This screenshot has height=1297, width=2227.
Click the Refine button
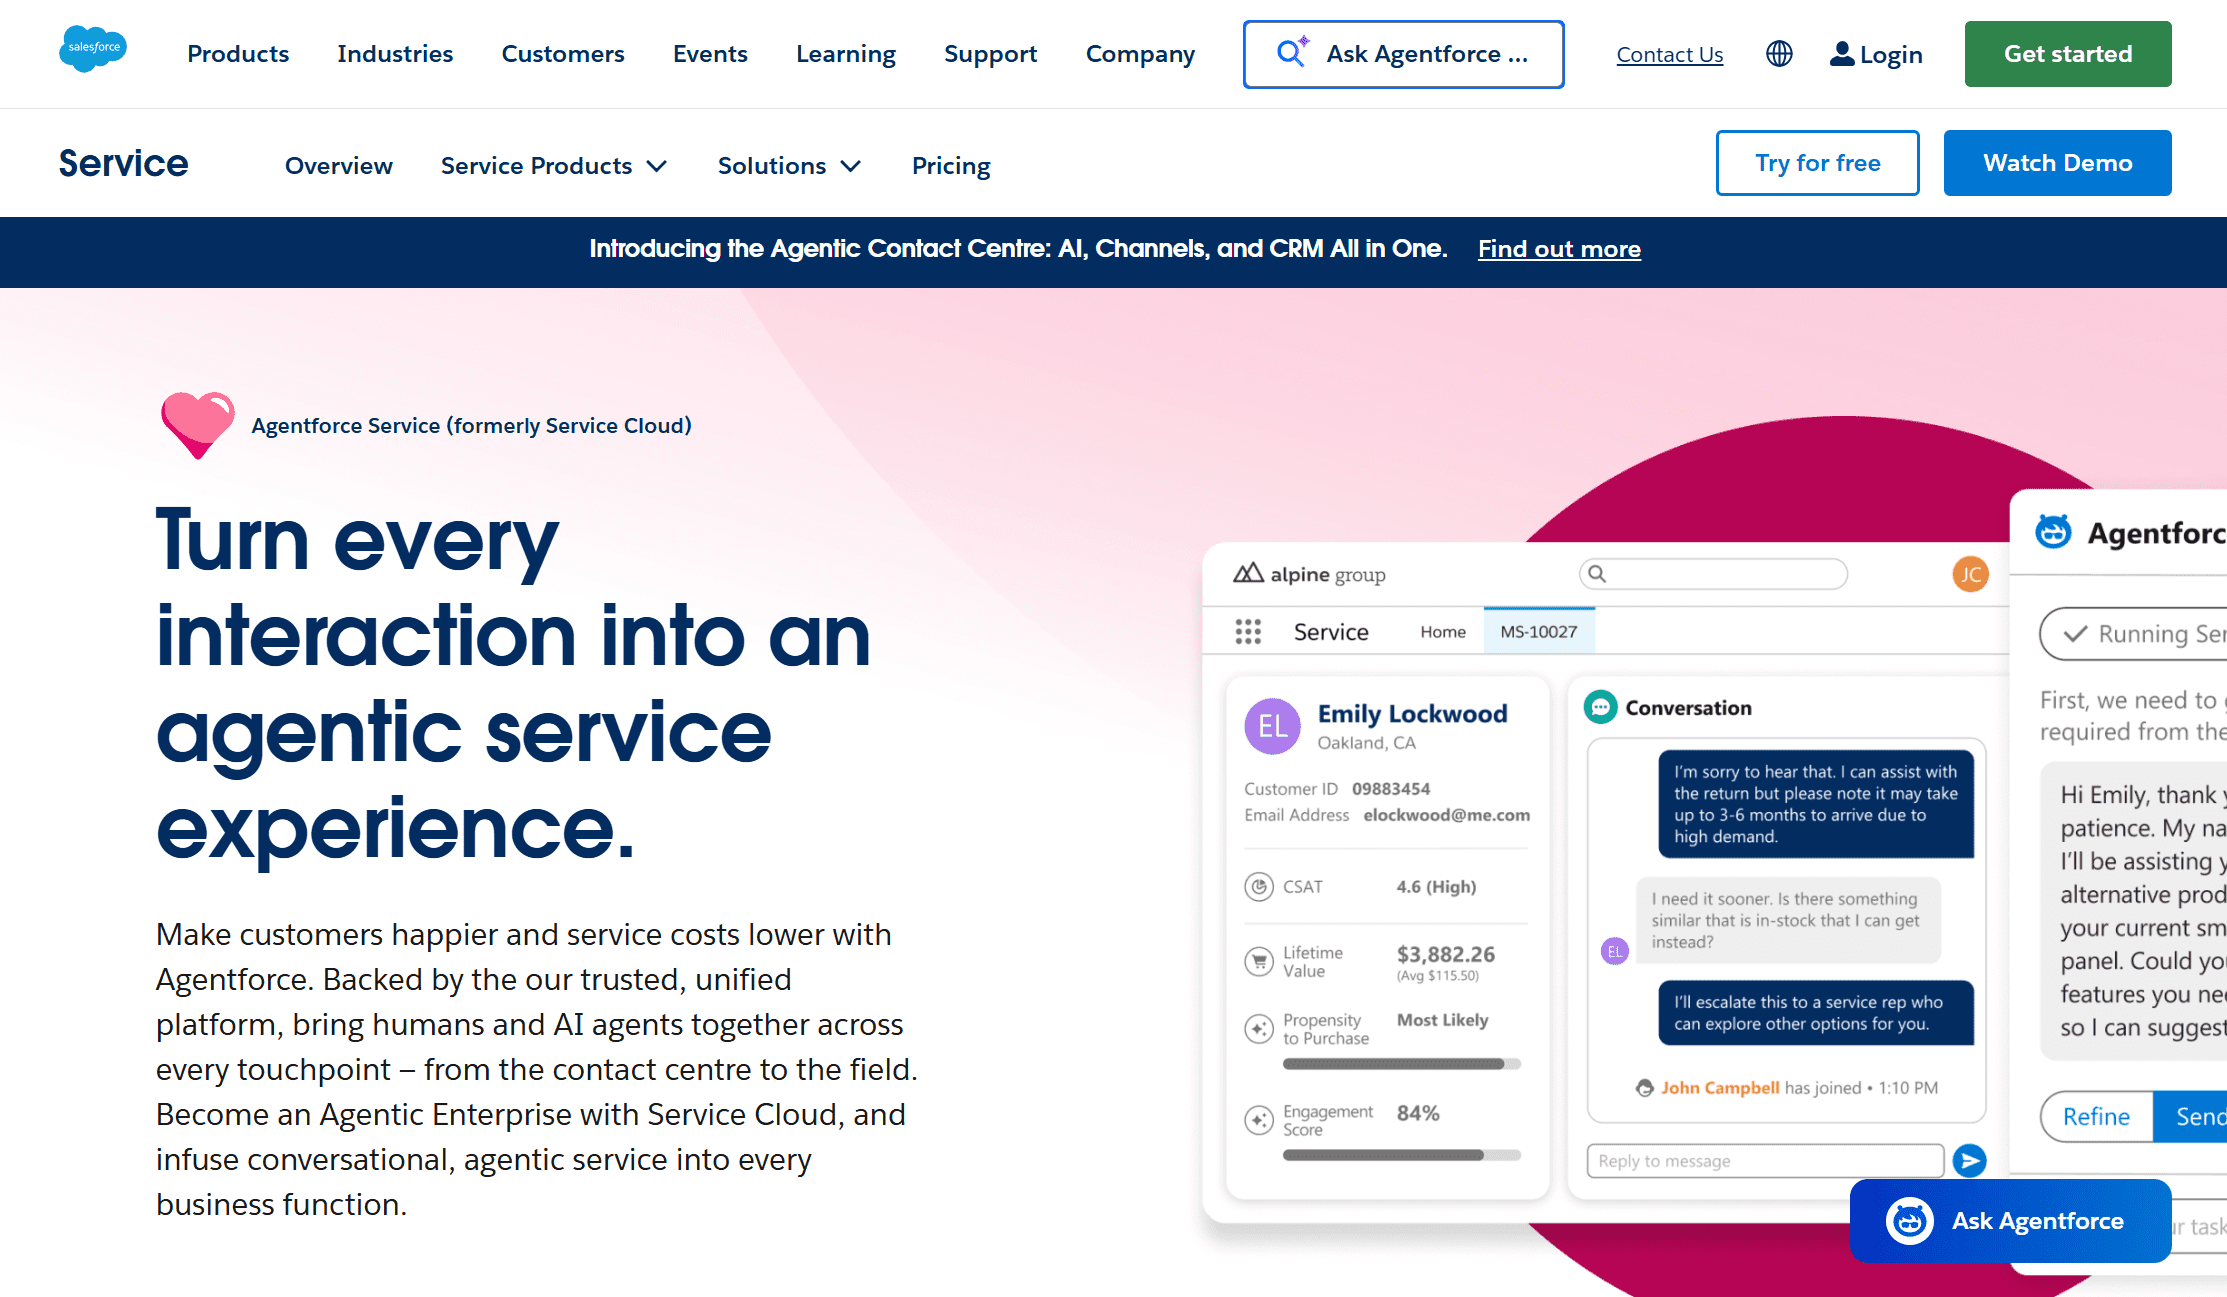tap(2096, 1117)
